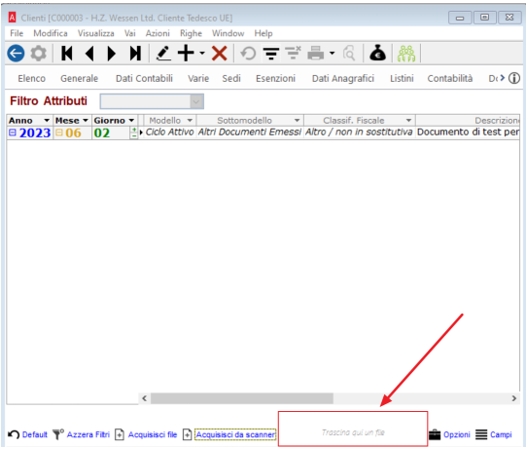This screenshot has height=451, width=528.
Task: Click the printer icon
Action: pyautogui.click(x=316, y=53)
